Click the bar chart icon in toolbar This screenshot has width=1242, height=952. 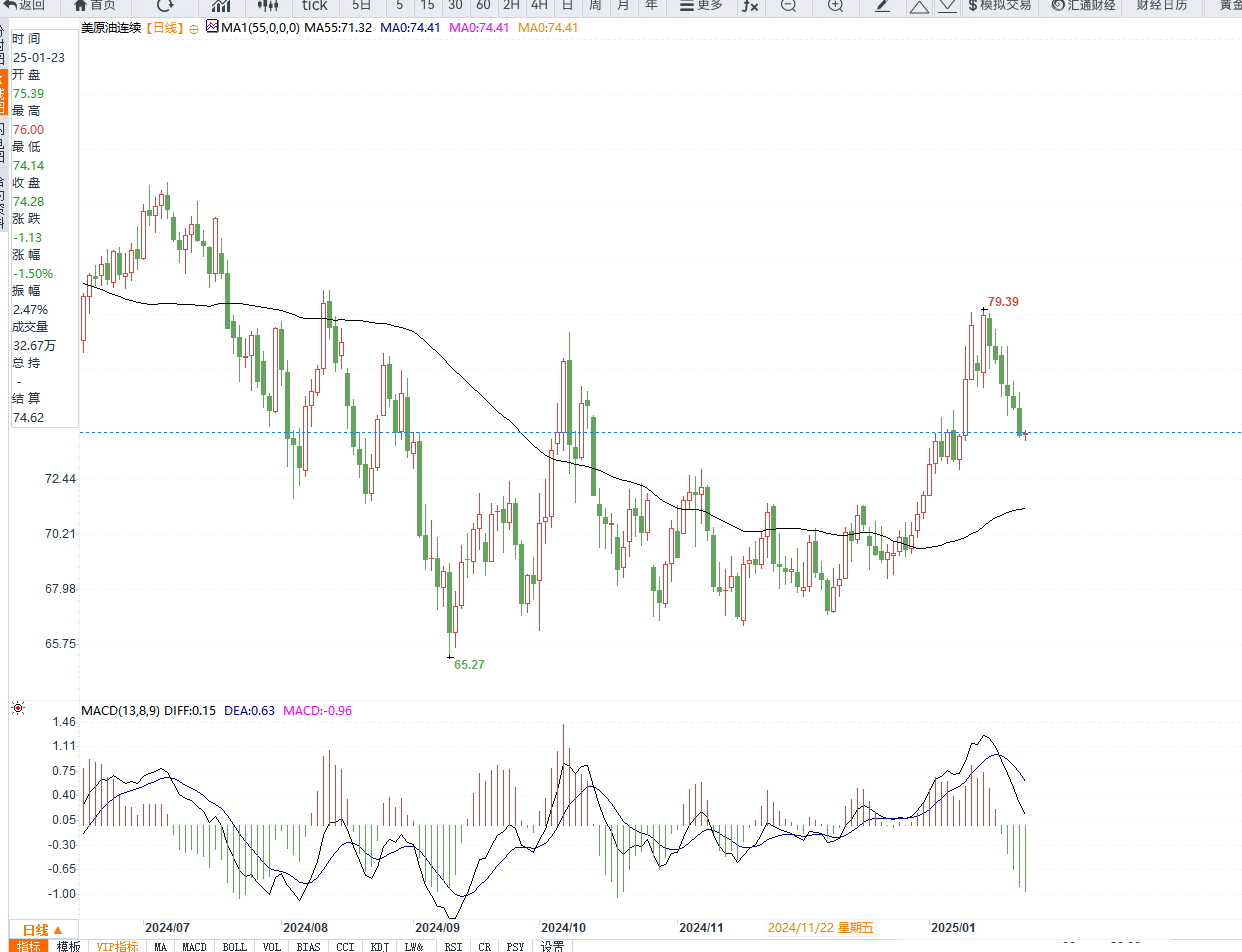point(220,5)
